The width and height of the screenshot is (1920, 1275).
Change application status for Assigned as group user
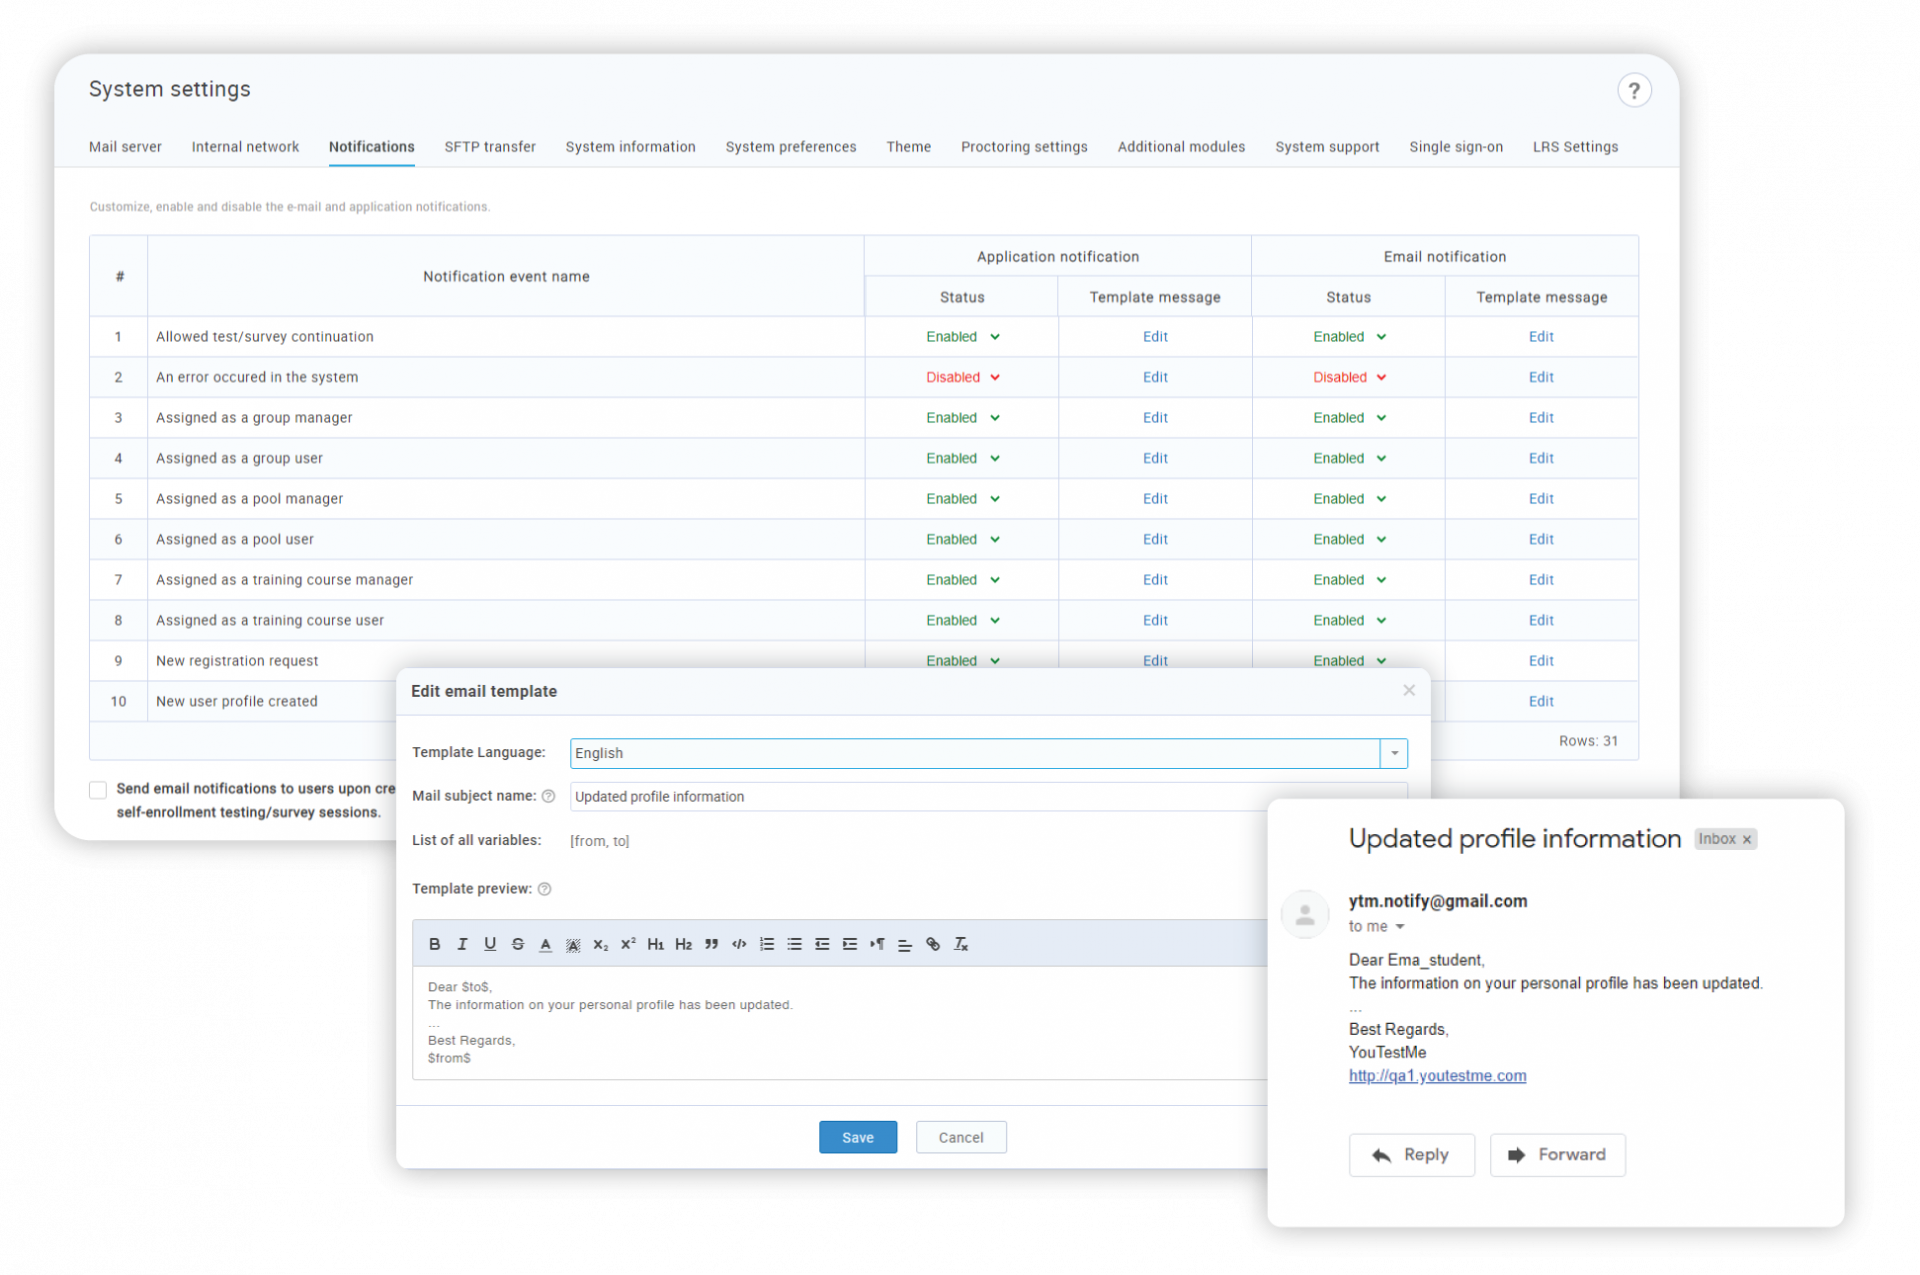(x=962, y=458)
